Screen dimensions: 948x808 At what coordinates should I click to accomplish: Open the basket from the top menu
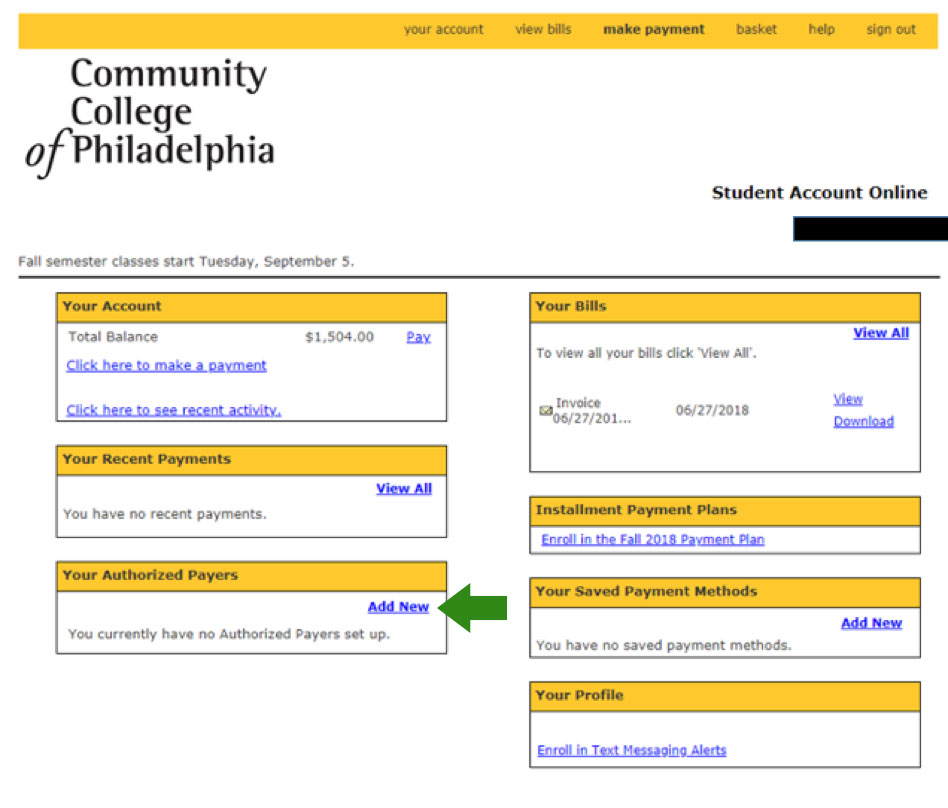[x=756, y=30]
